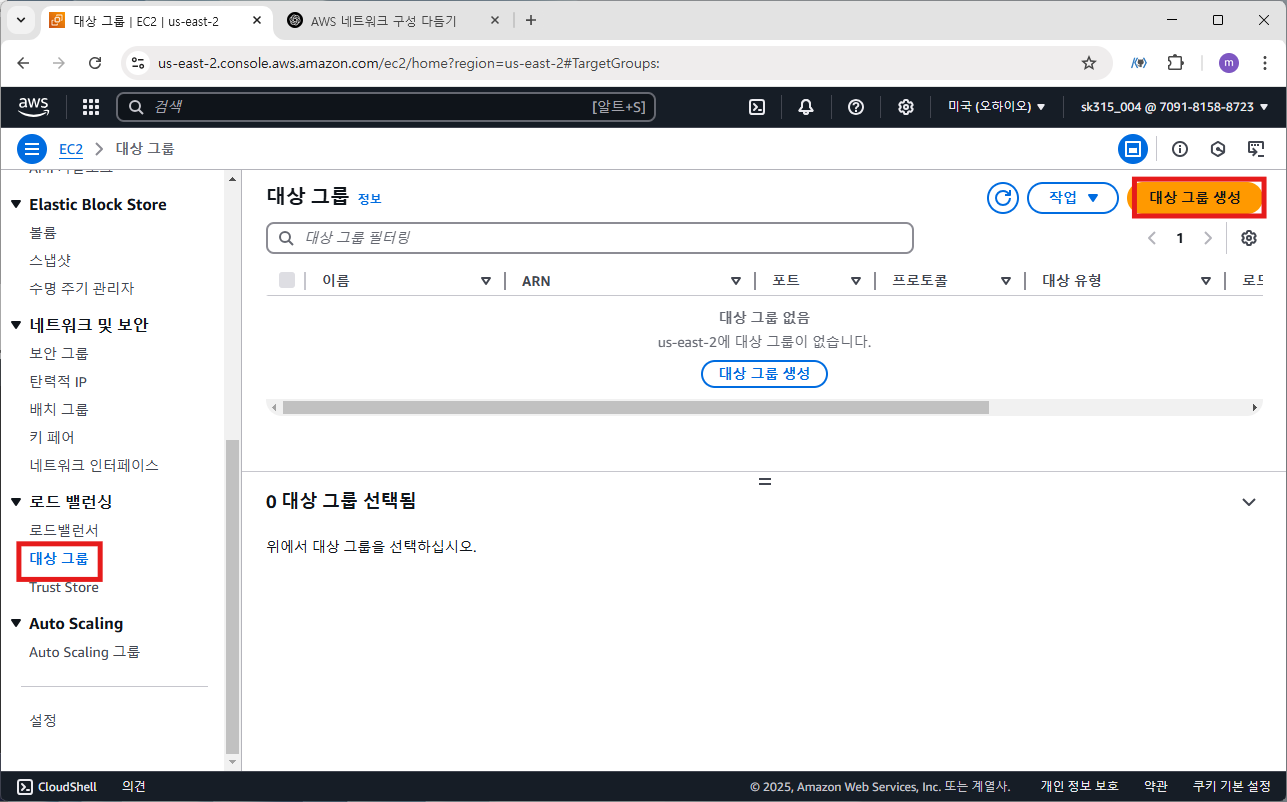The width and height of the screenshot is (1287, 802).
Task: Open 볼륨 in the sidebar
Action: point(43,232)
